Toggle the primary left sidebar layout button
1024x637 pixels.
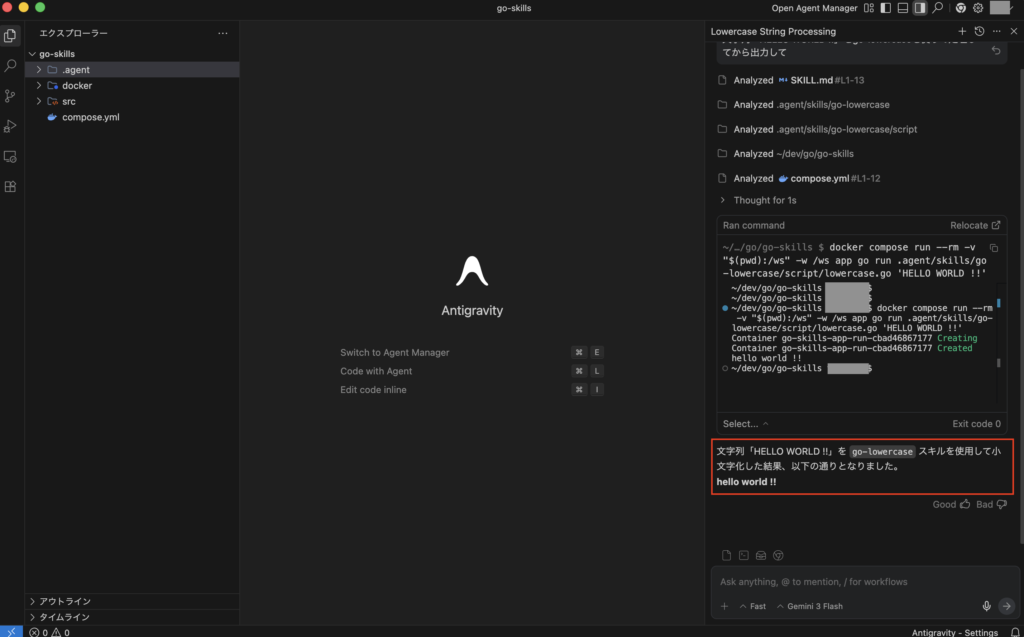tap(885, 8)
